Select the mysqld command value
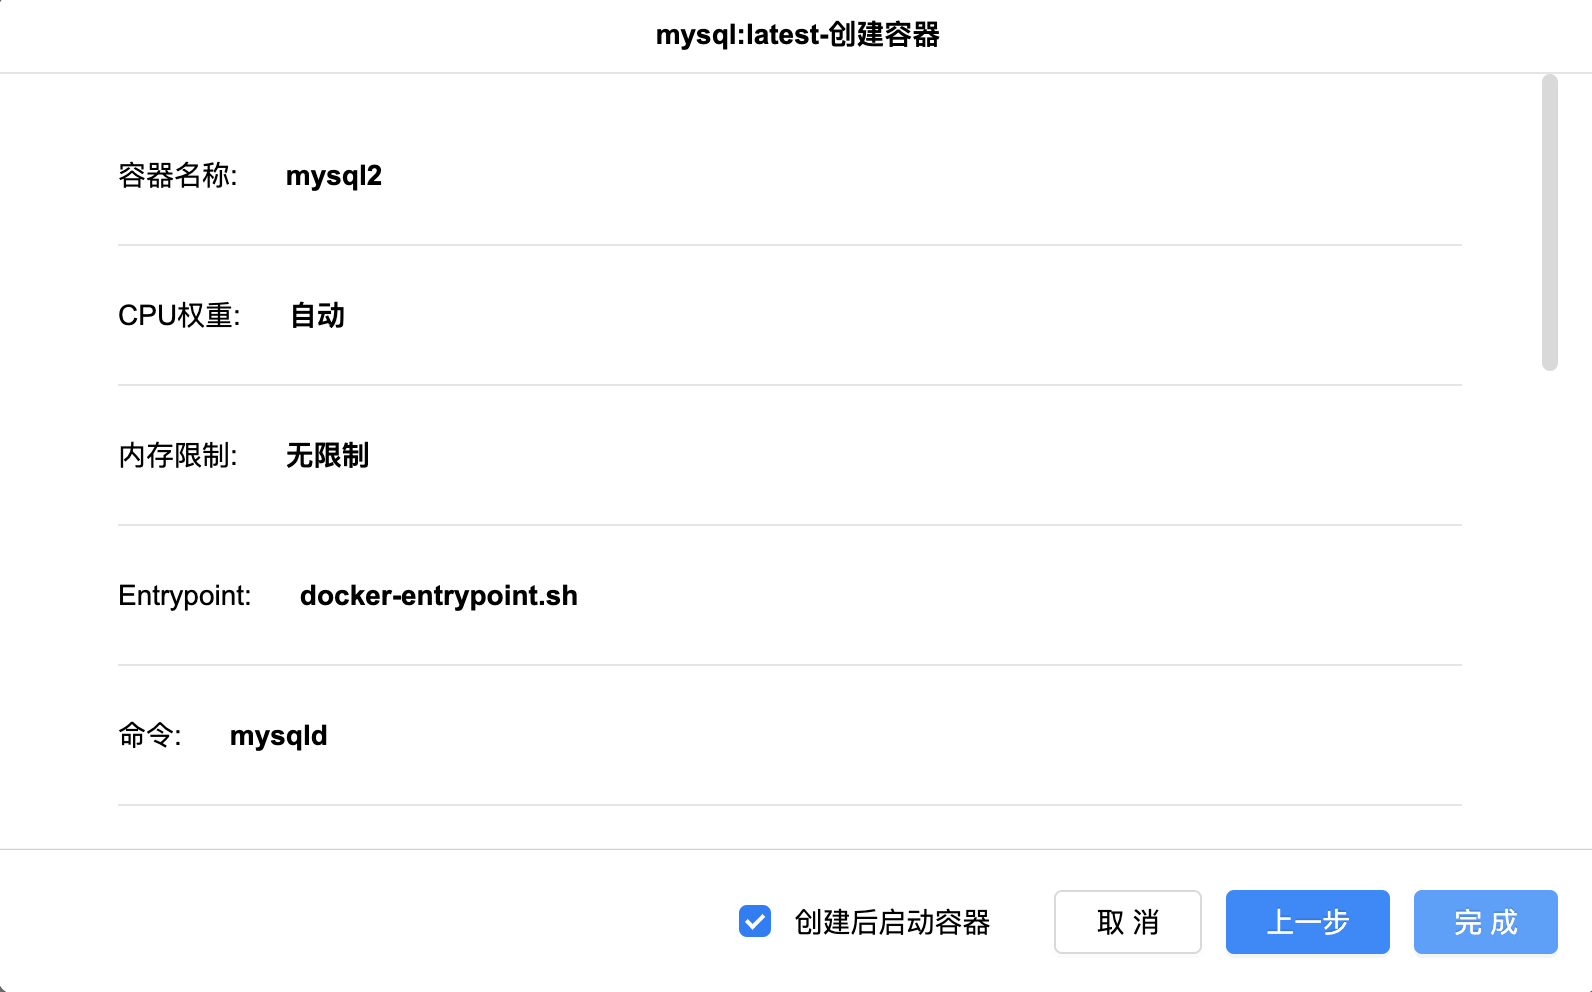1592x992 pixels. click(x=278, y=736)
